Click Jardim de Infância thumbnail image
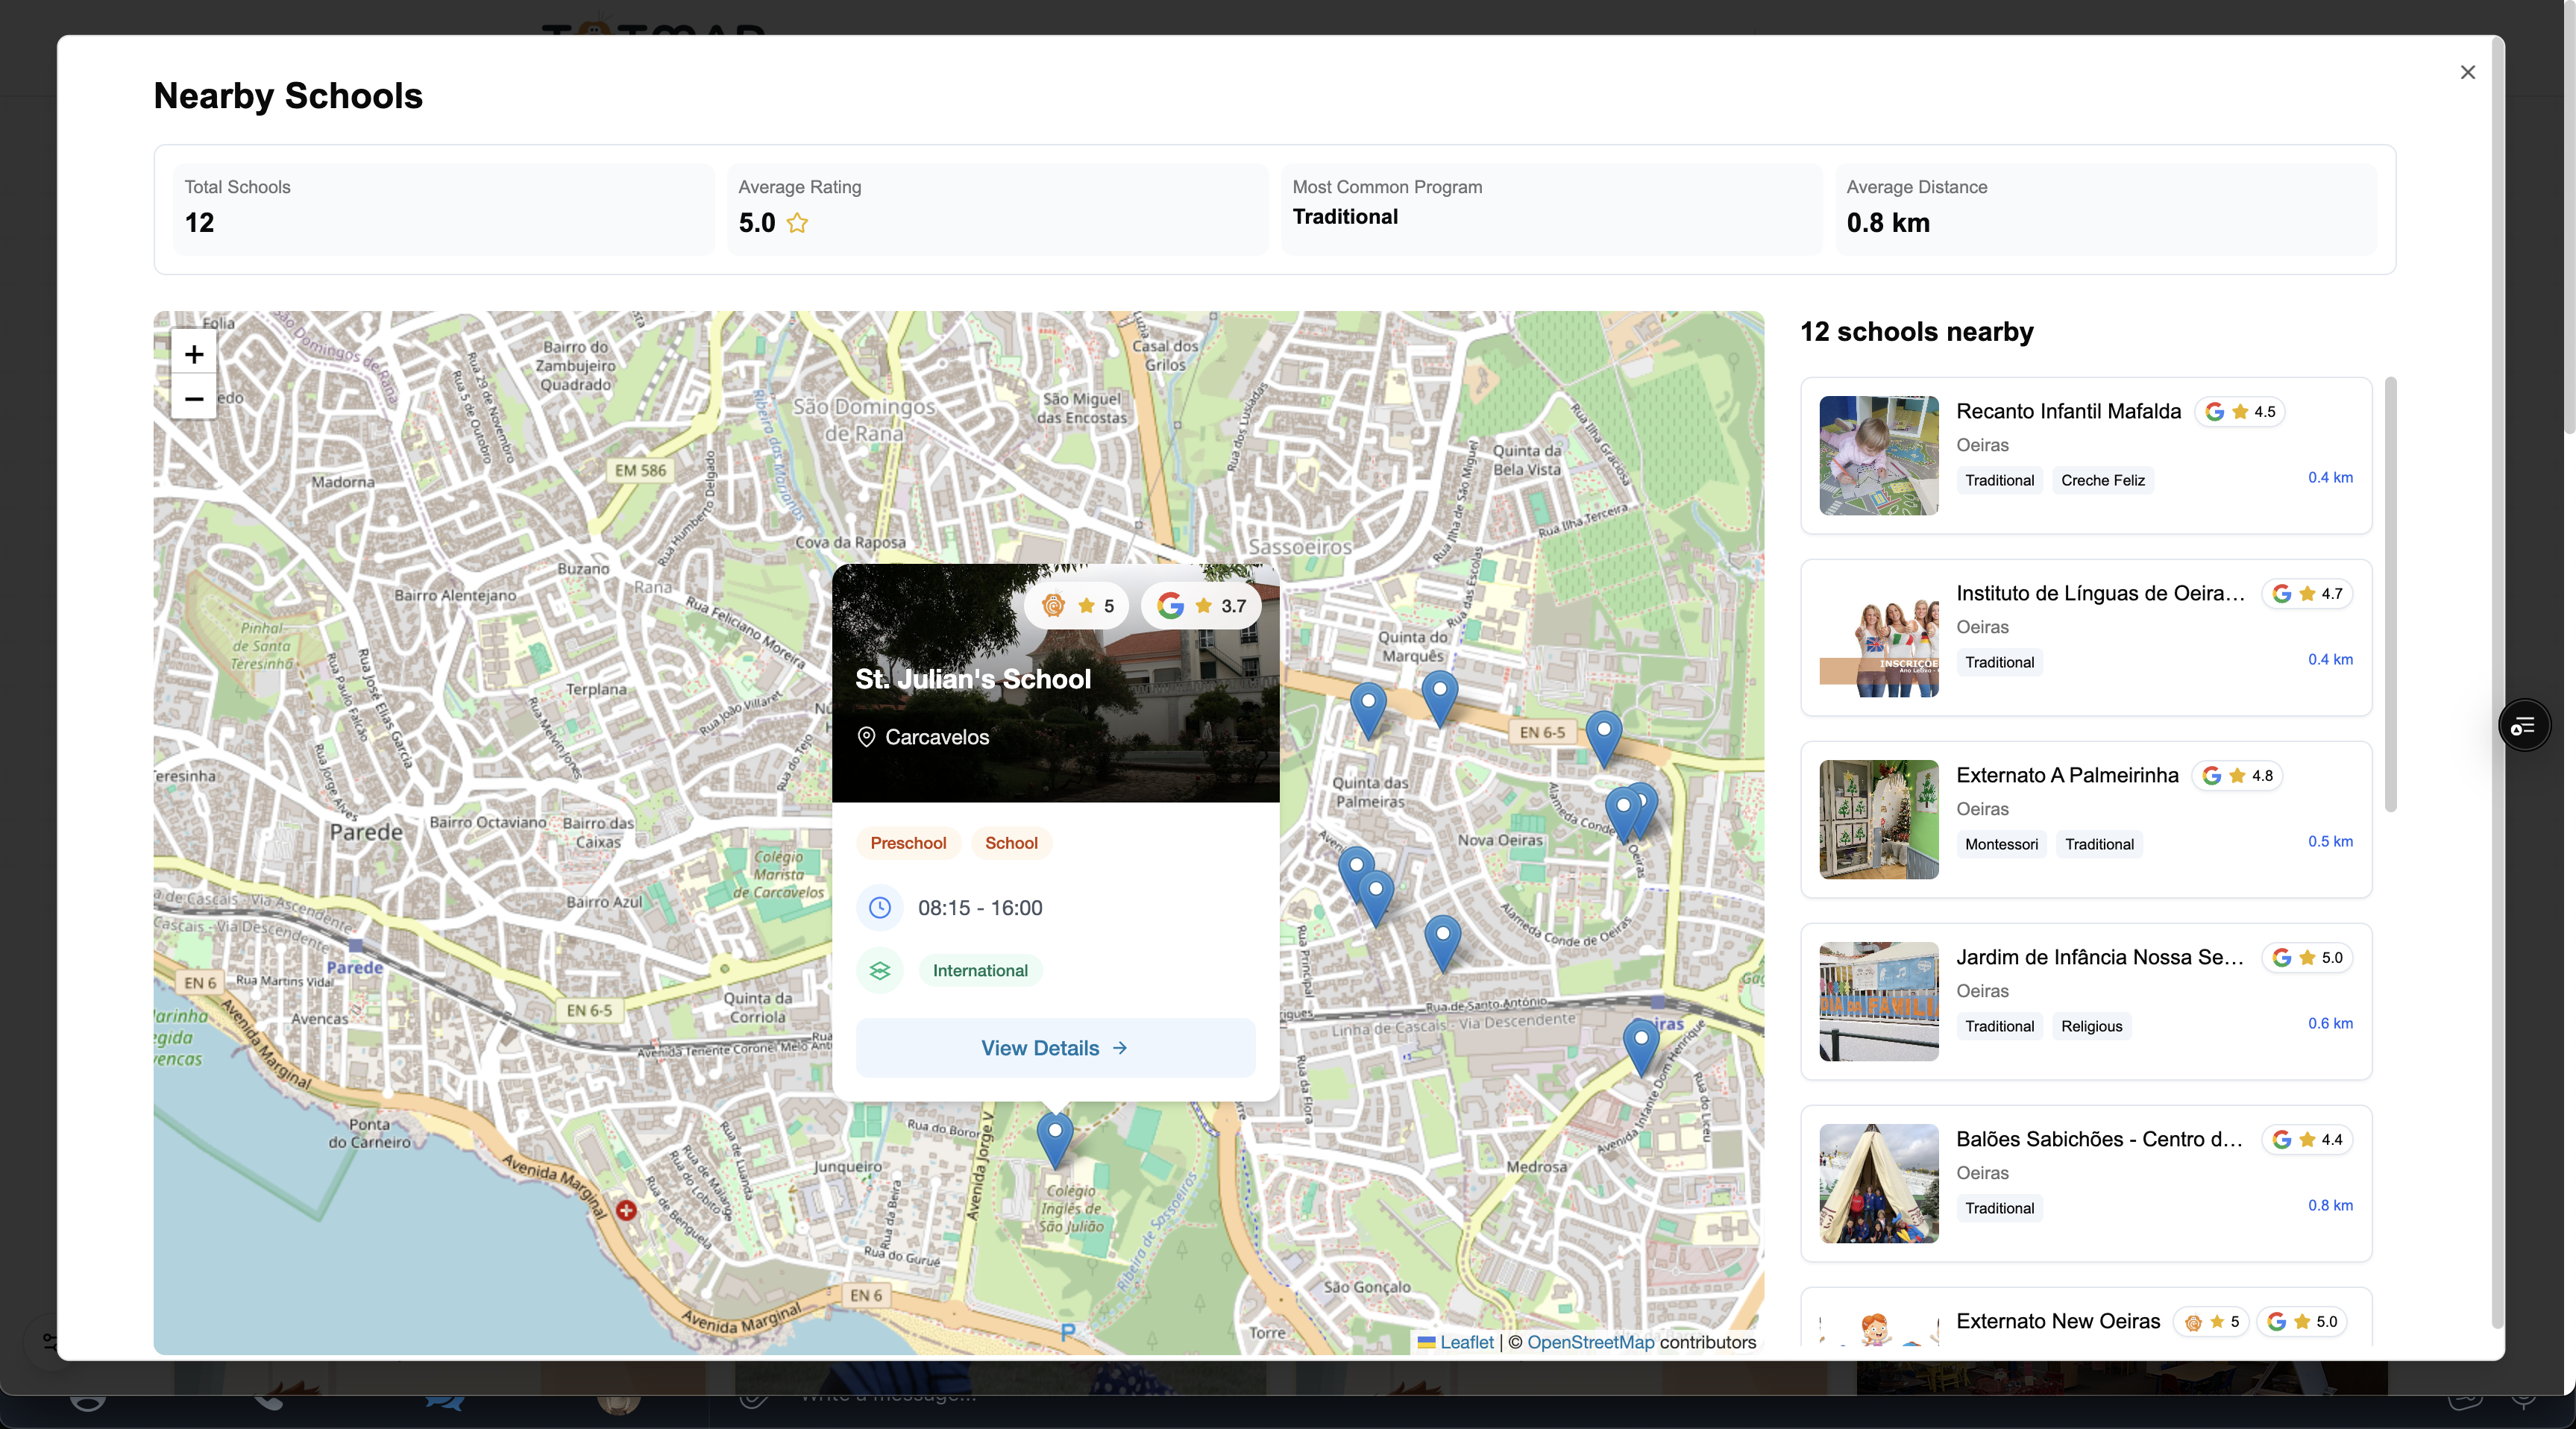Image resolution: width=2576 pixels, height=1429 pixels. [1878, 1001]
